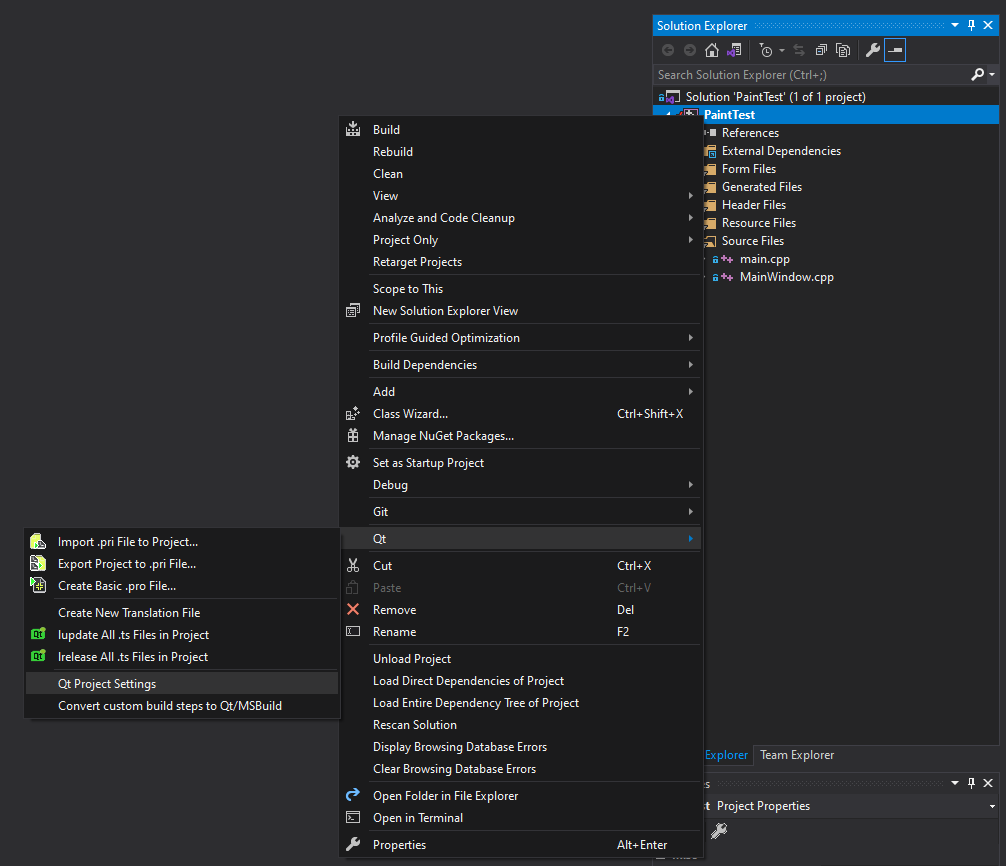Toggle Solution Explorer auto-hide pin
This screenshot has height=866, width=1006.
pyautogui.click(x=971, y=26)
